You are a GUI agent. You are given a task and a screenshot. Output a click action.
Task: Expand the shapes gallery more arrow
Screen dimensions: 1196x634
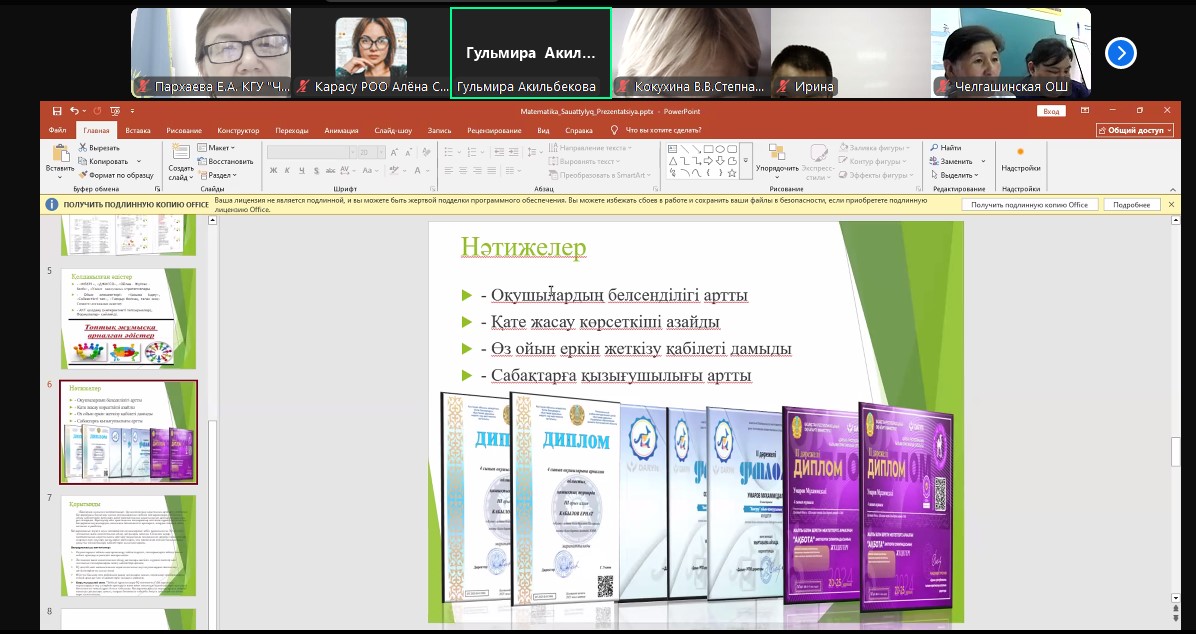[x=745, y=160]
